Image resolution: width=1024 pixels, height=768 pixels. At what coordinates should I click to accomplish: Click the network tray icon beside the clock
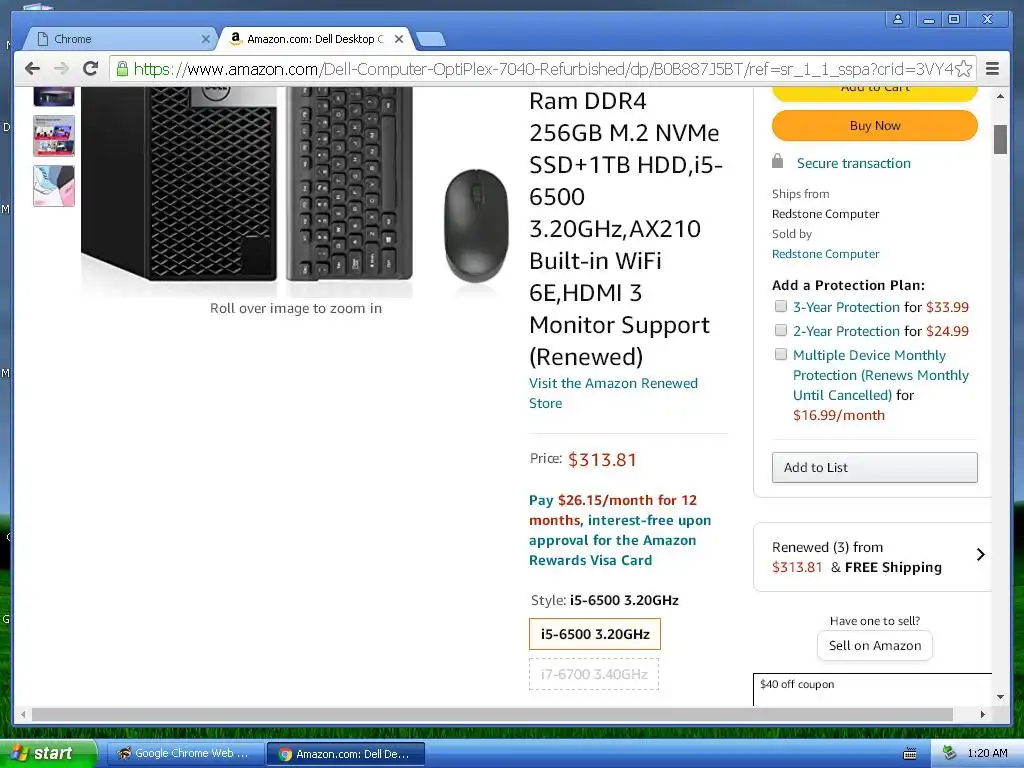949,753
